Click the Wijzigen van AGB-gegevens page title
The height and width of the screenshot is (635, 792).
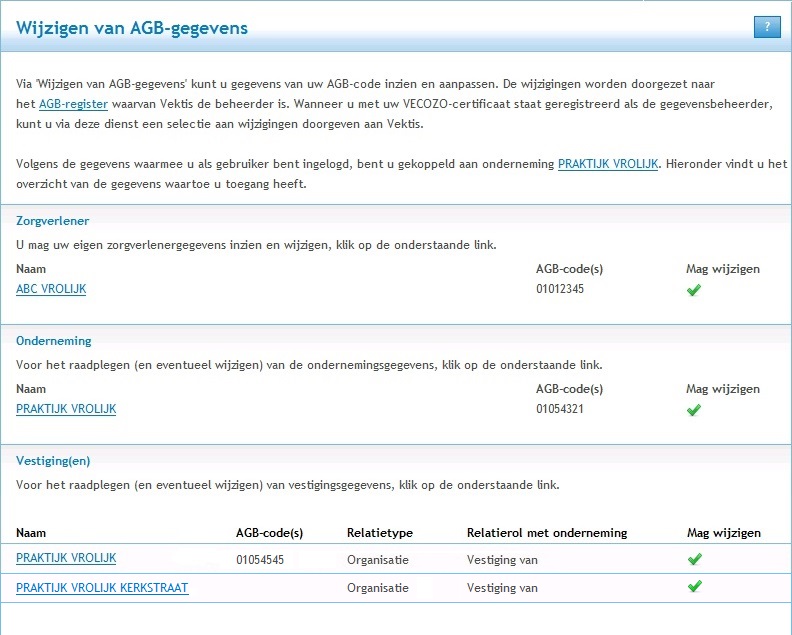click(x=132, y=28)
